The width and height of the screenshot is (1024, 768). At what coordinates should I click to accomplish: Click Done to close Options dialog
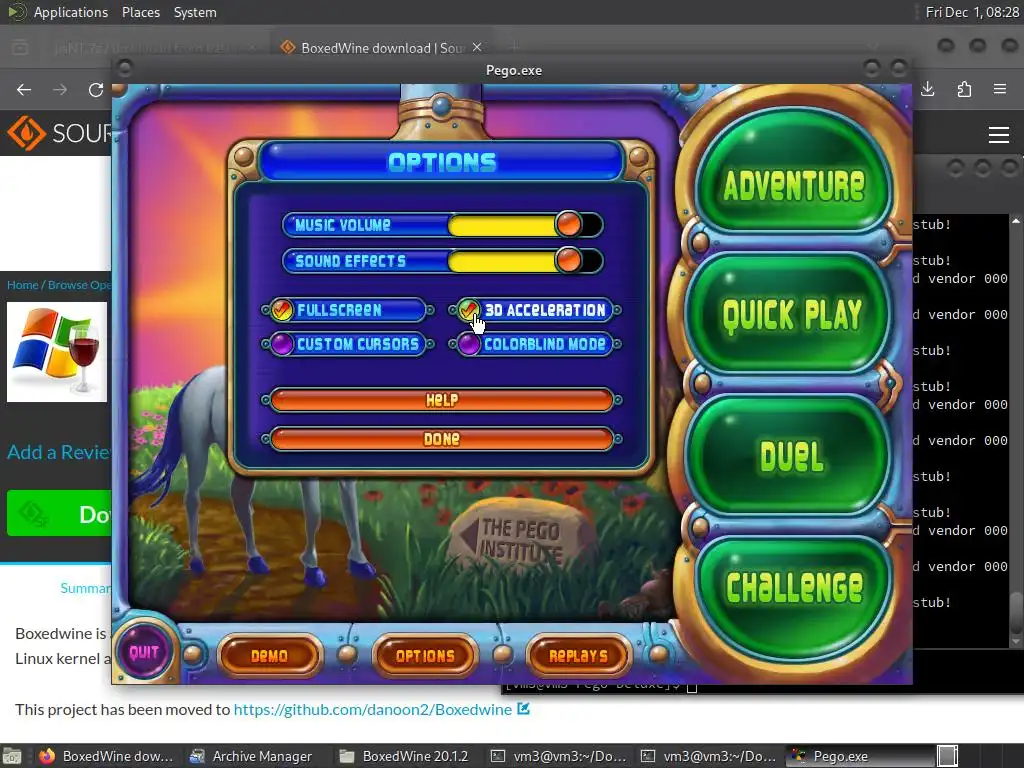441,439
